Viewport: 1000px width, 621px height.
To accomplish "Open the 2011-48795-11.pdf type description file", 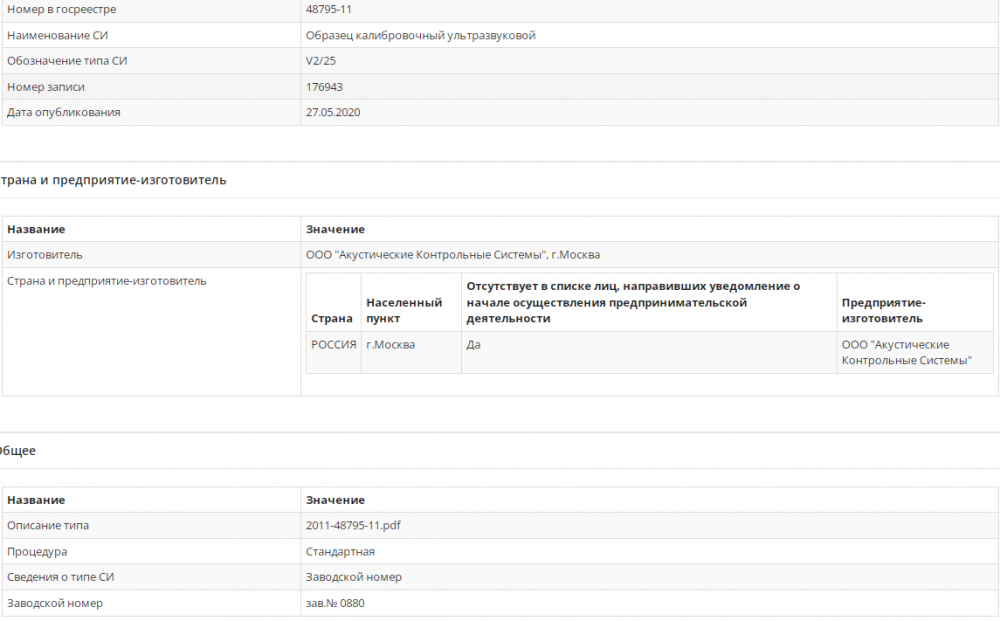I will click(x=353, y=526).
